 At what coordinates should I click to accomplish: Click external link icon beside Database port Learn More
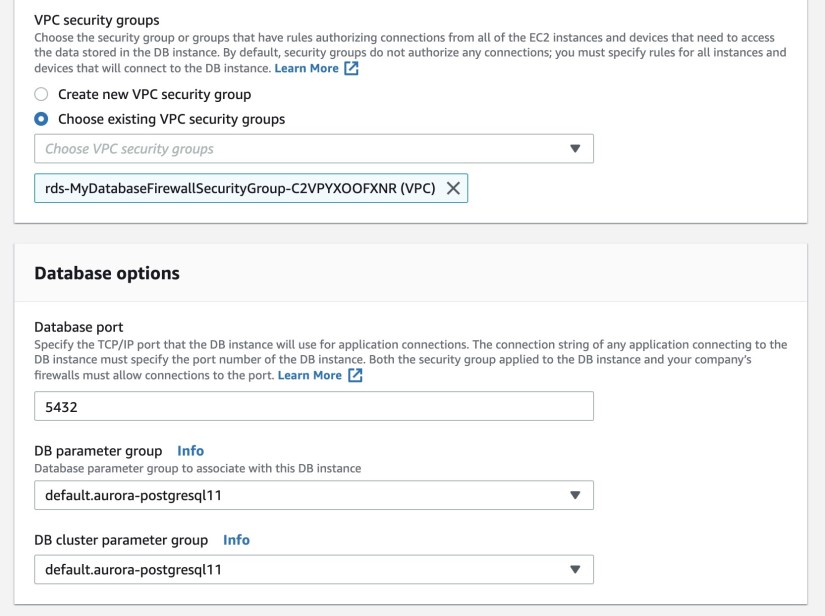pos(355,375)
